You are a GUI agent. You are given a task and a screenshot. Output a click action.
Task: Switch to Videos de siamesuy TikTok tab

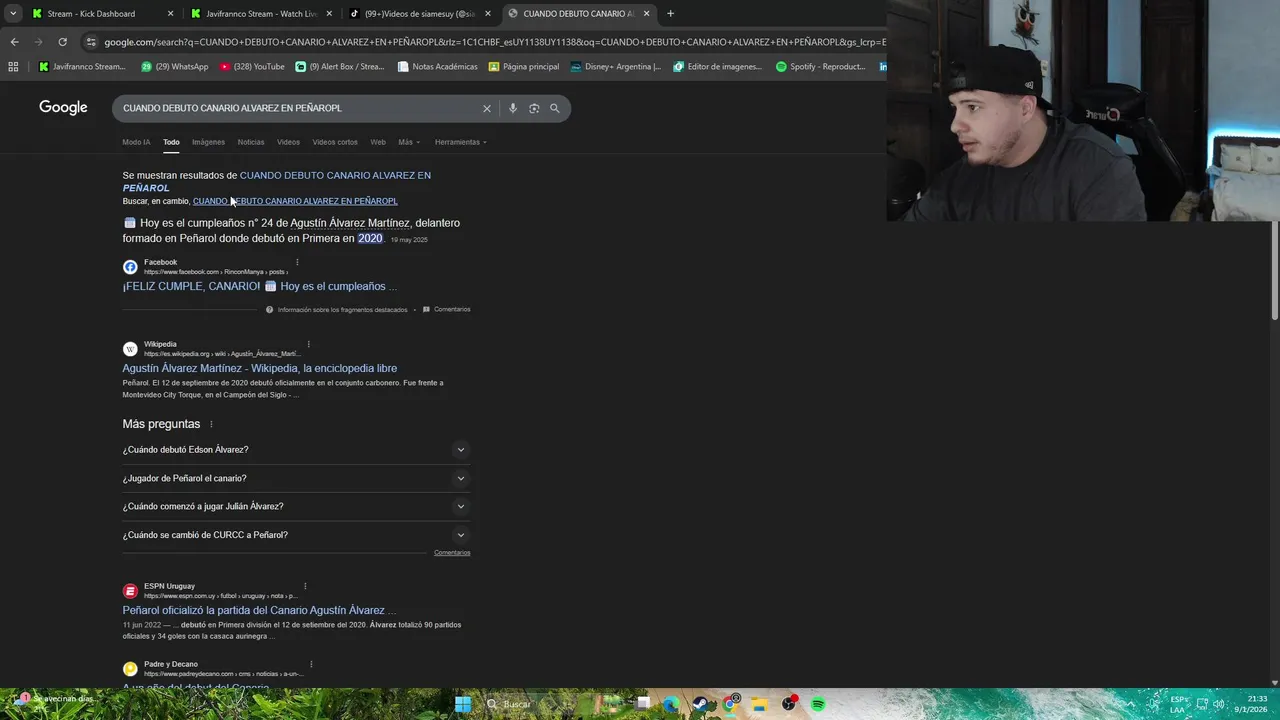point(420,14)
